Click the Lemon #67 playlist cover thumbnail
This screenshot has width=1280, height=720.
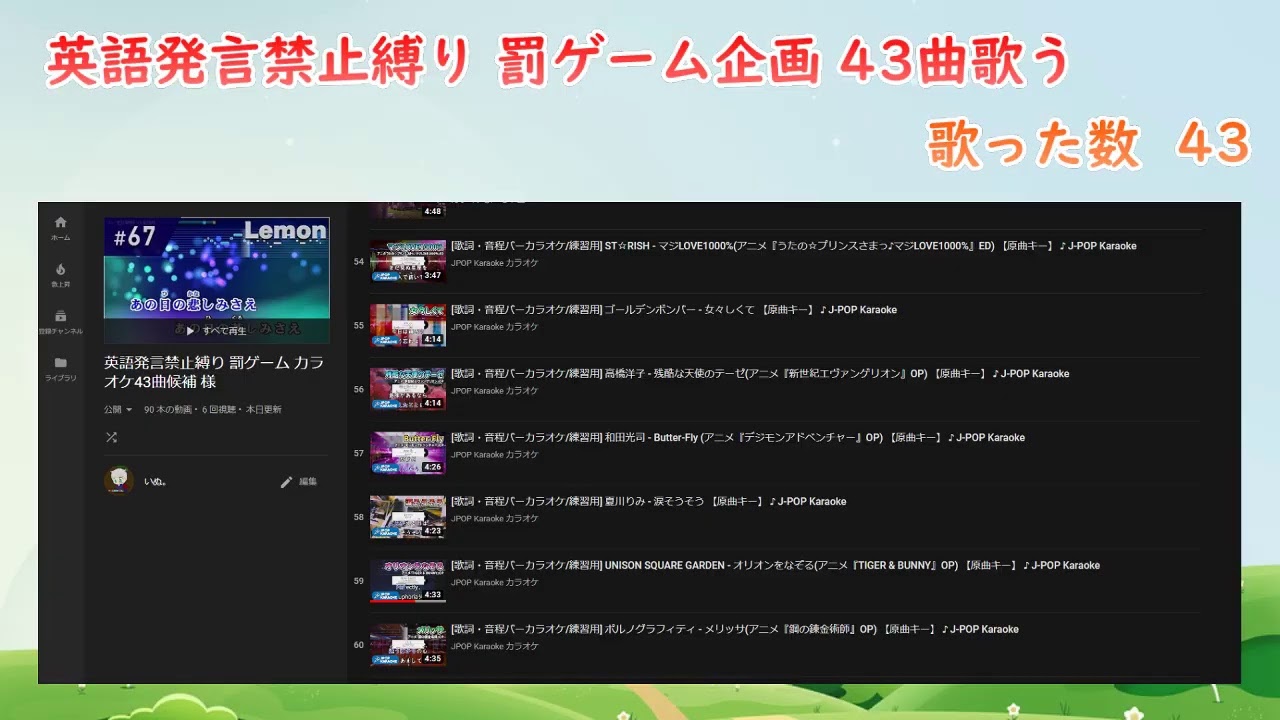(217, 281)
